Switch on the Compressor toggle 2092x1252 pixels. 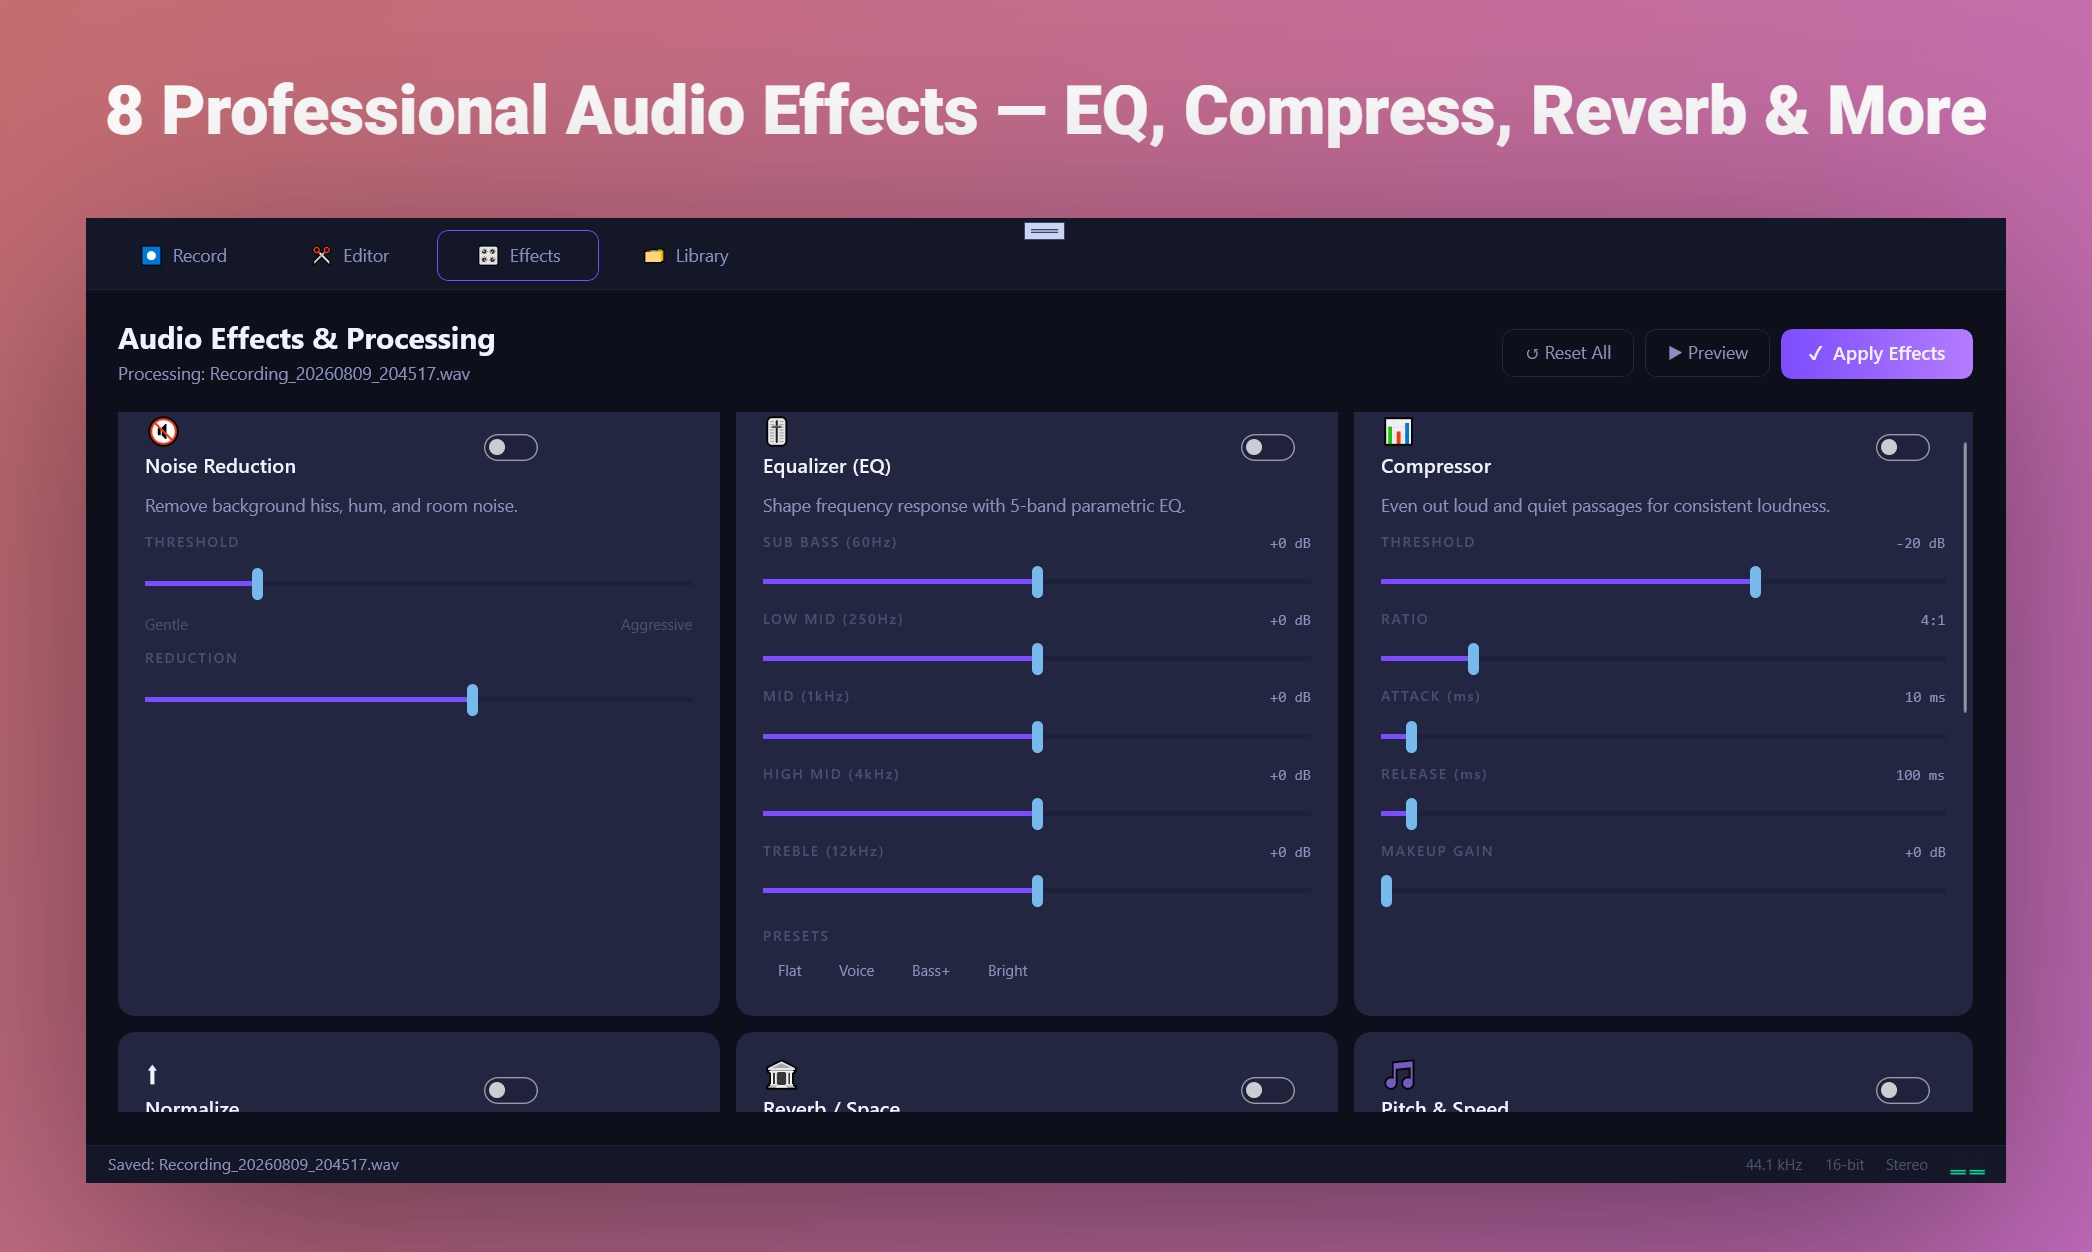[1903, 447]
